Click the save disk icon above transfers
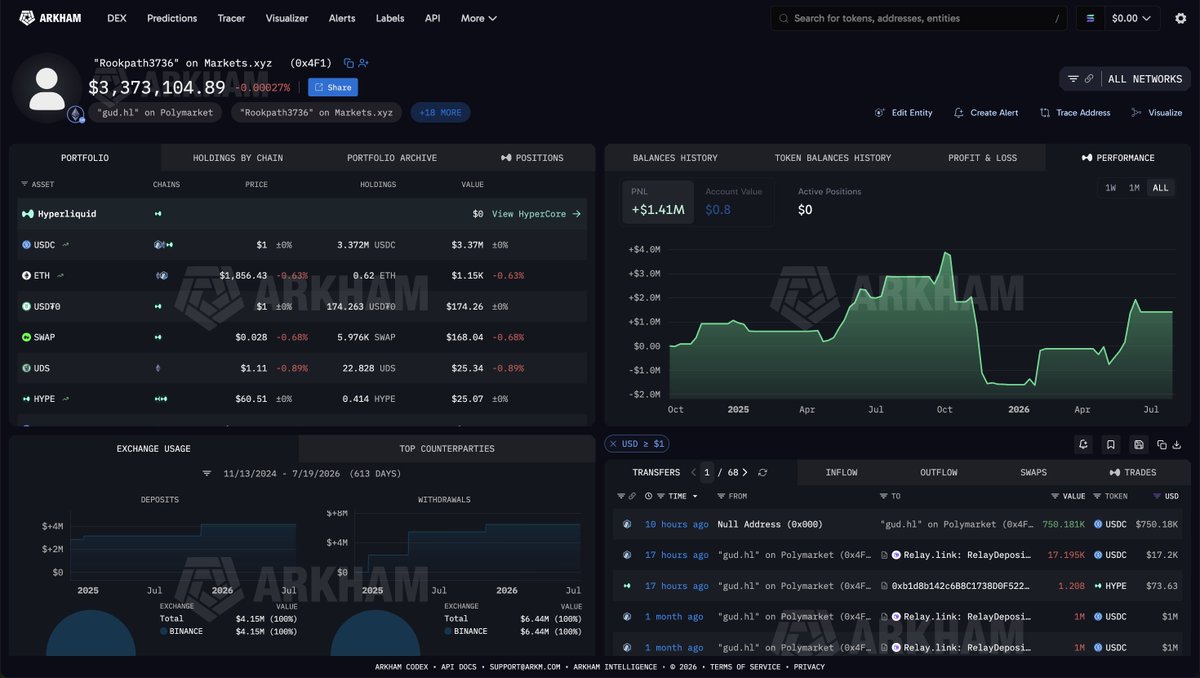Image resolution: width=1200 pixels, height=678 pixels. click(1138, 444)
